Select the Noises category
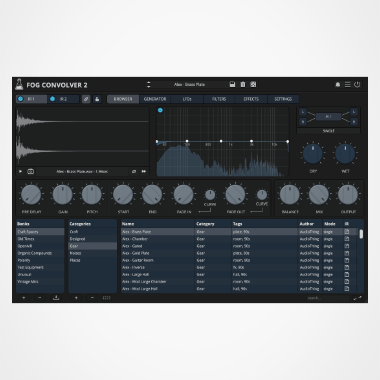The image size is (380, 380). pos(92,253)
